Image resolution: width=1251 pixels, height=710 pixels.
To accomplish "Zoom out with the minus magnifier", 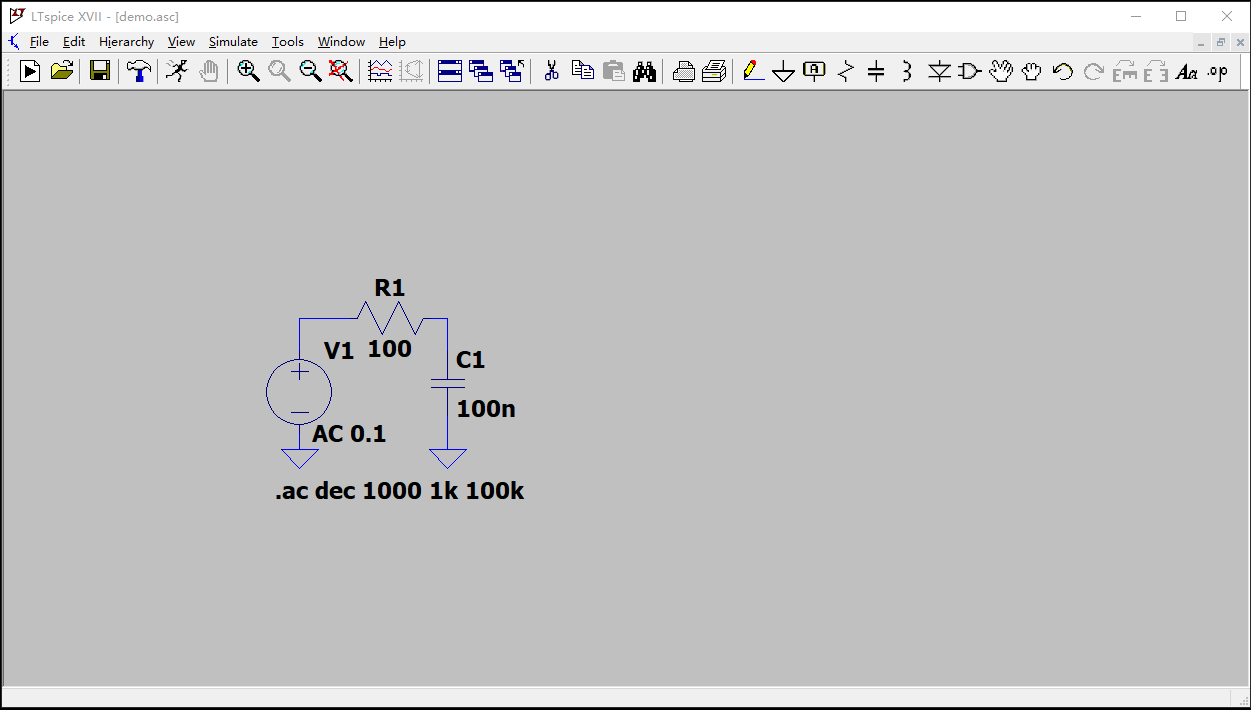I will tap(310, 71).
